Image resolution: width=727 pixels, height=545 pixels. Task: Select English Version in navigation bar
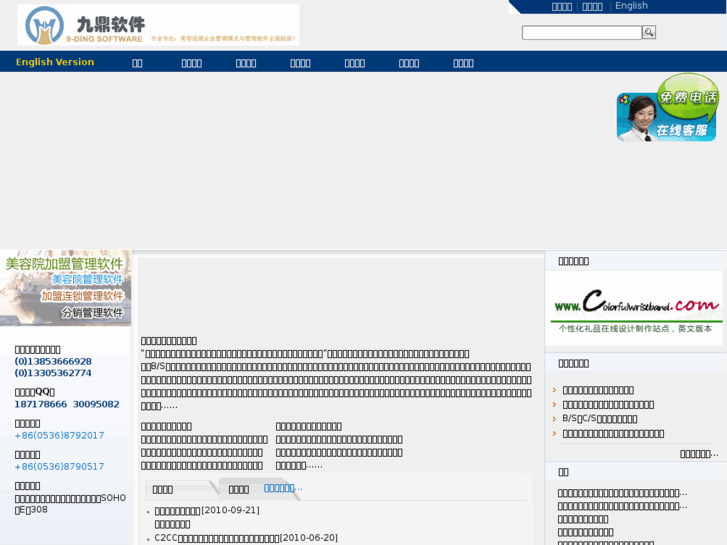[x=55, y=62]
